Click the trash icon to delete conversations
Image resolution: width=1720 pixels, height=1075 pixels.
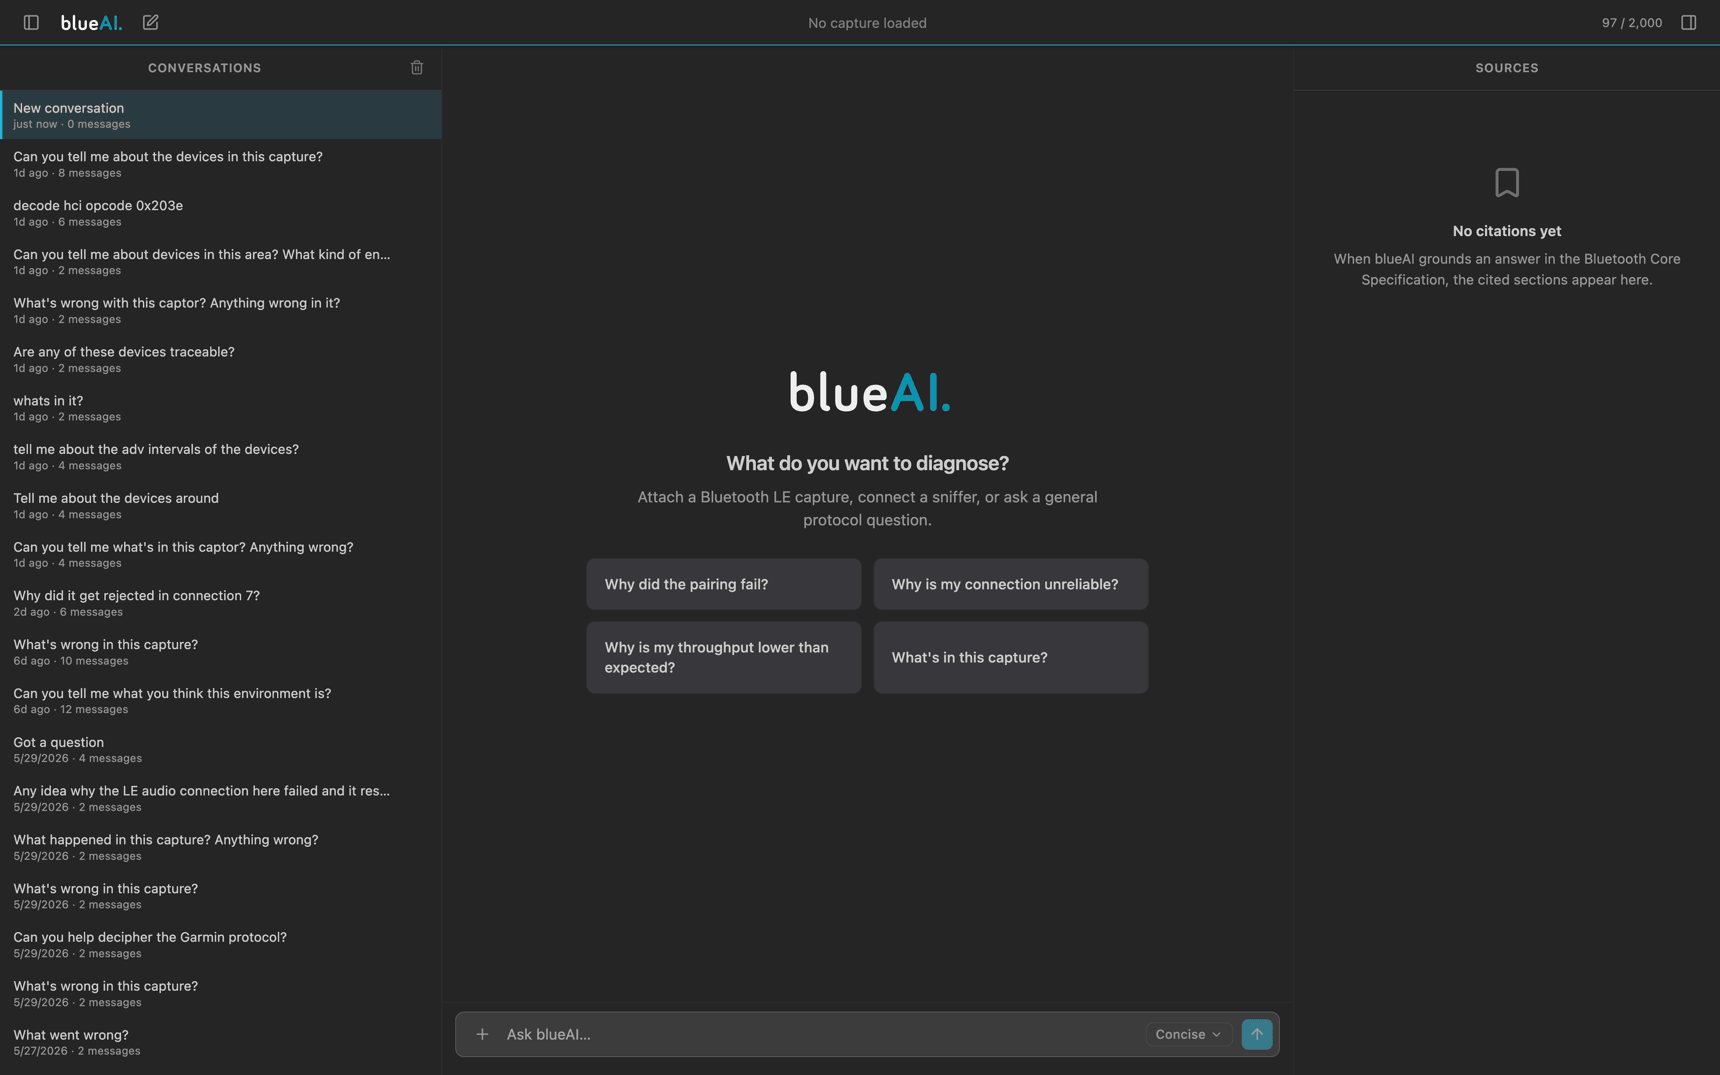coord(417,68)
